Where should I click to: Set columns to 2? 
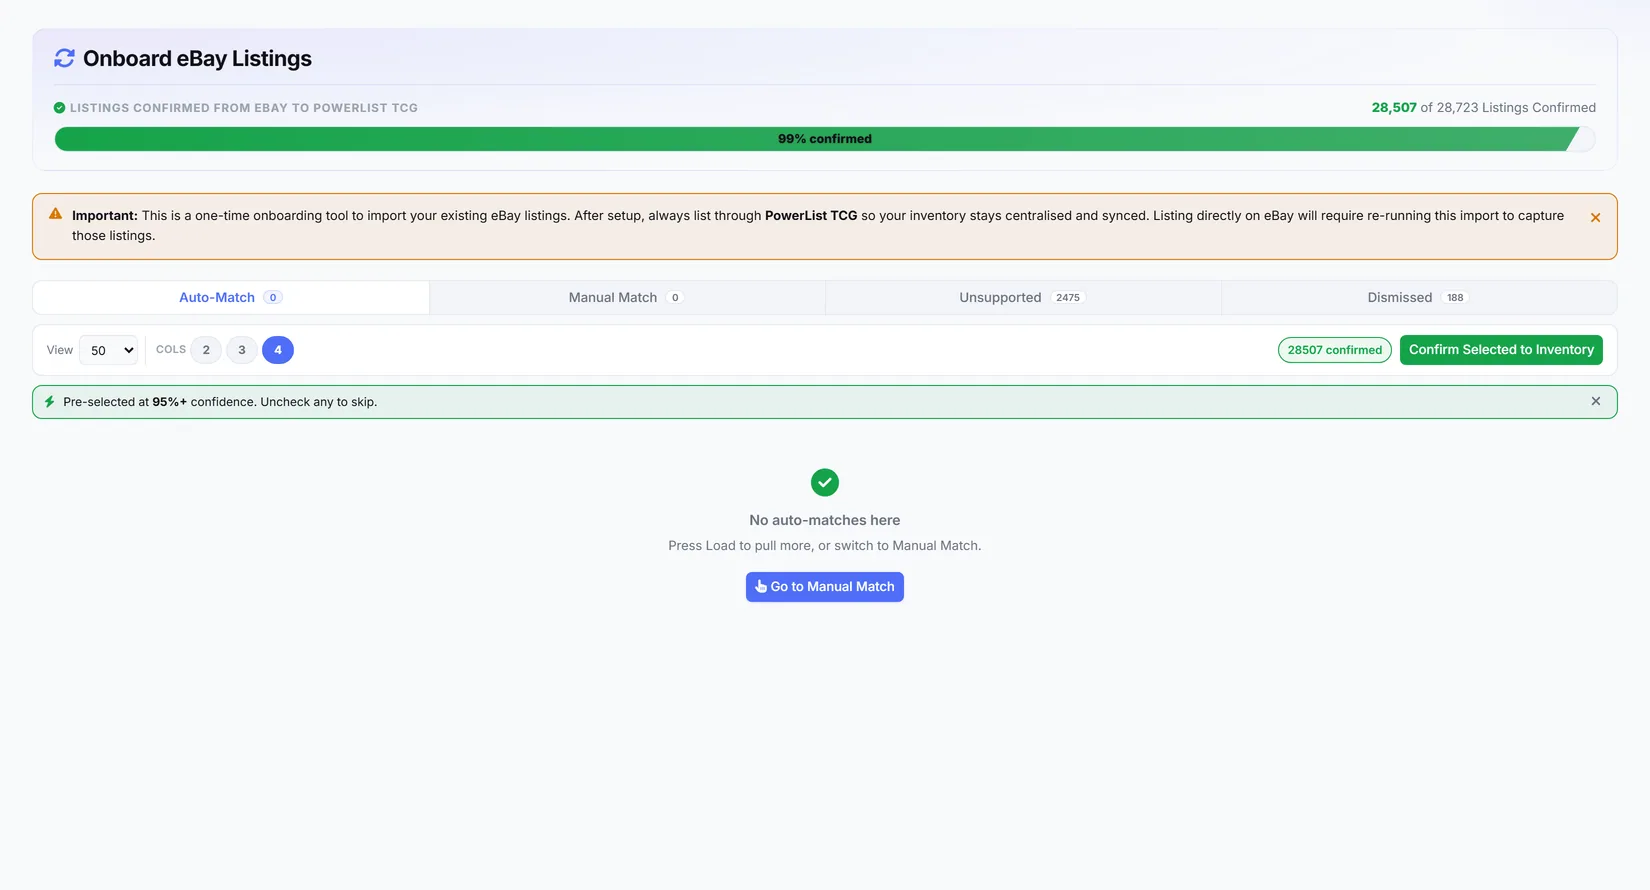pyautogui.click(x=206, y=350)
